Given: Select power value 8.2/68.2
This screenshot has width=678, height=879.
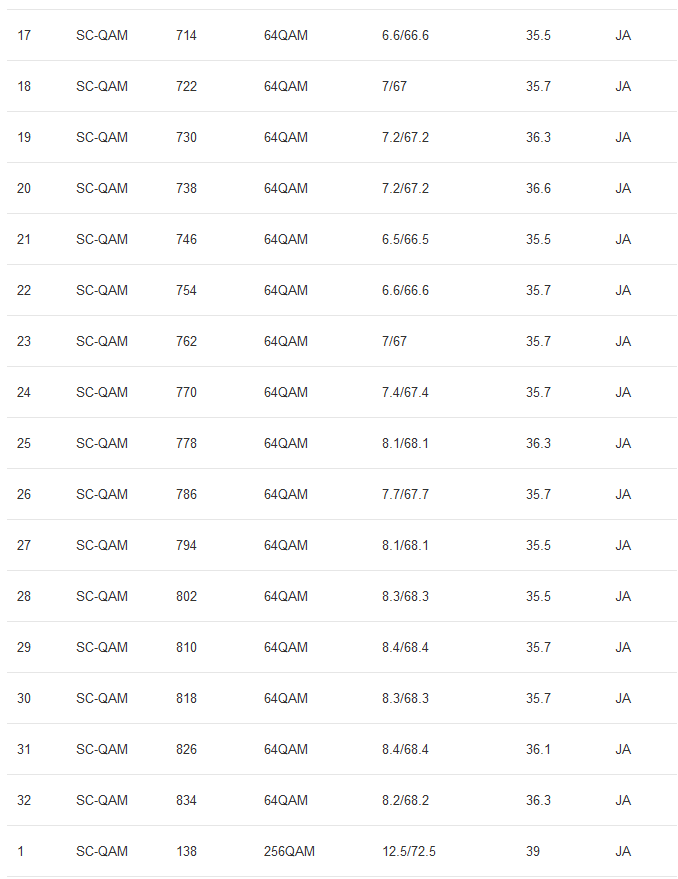Looking at the screenshot, I should [x=405, y=800].
